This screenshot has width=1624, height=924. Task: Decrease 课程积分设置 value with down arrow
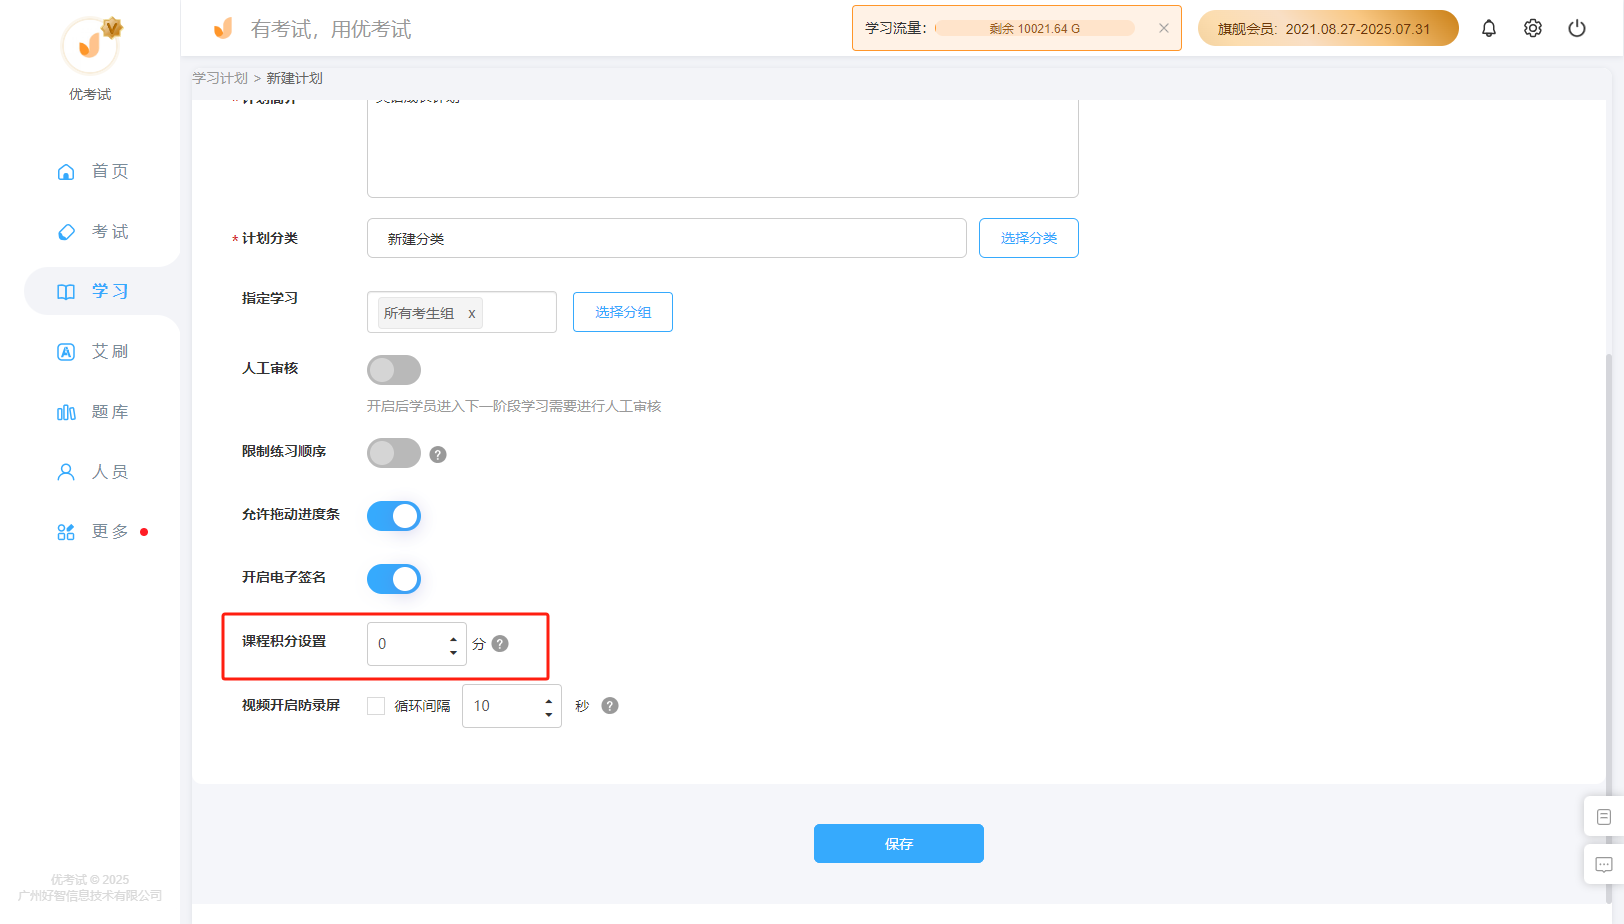coord(453,651)
